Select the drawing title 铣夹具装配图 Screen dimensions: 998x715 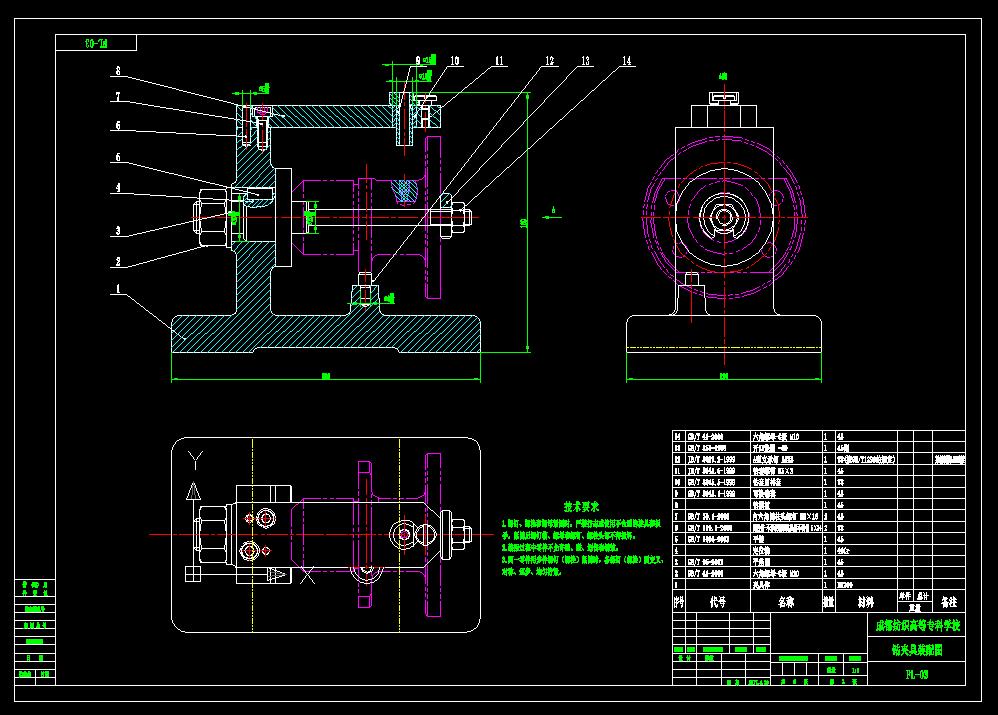(x=917, y=650)
